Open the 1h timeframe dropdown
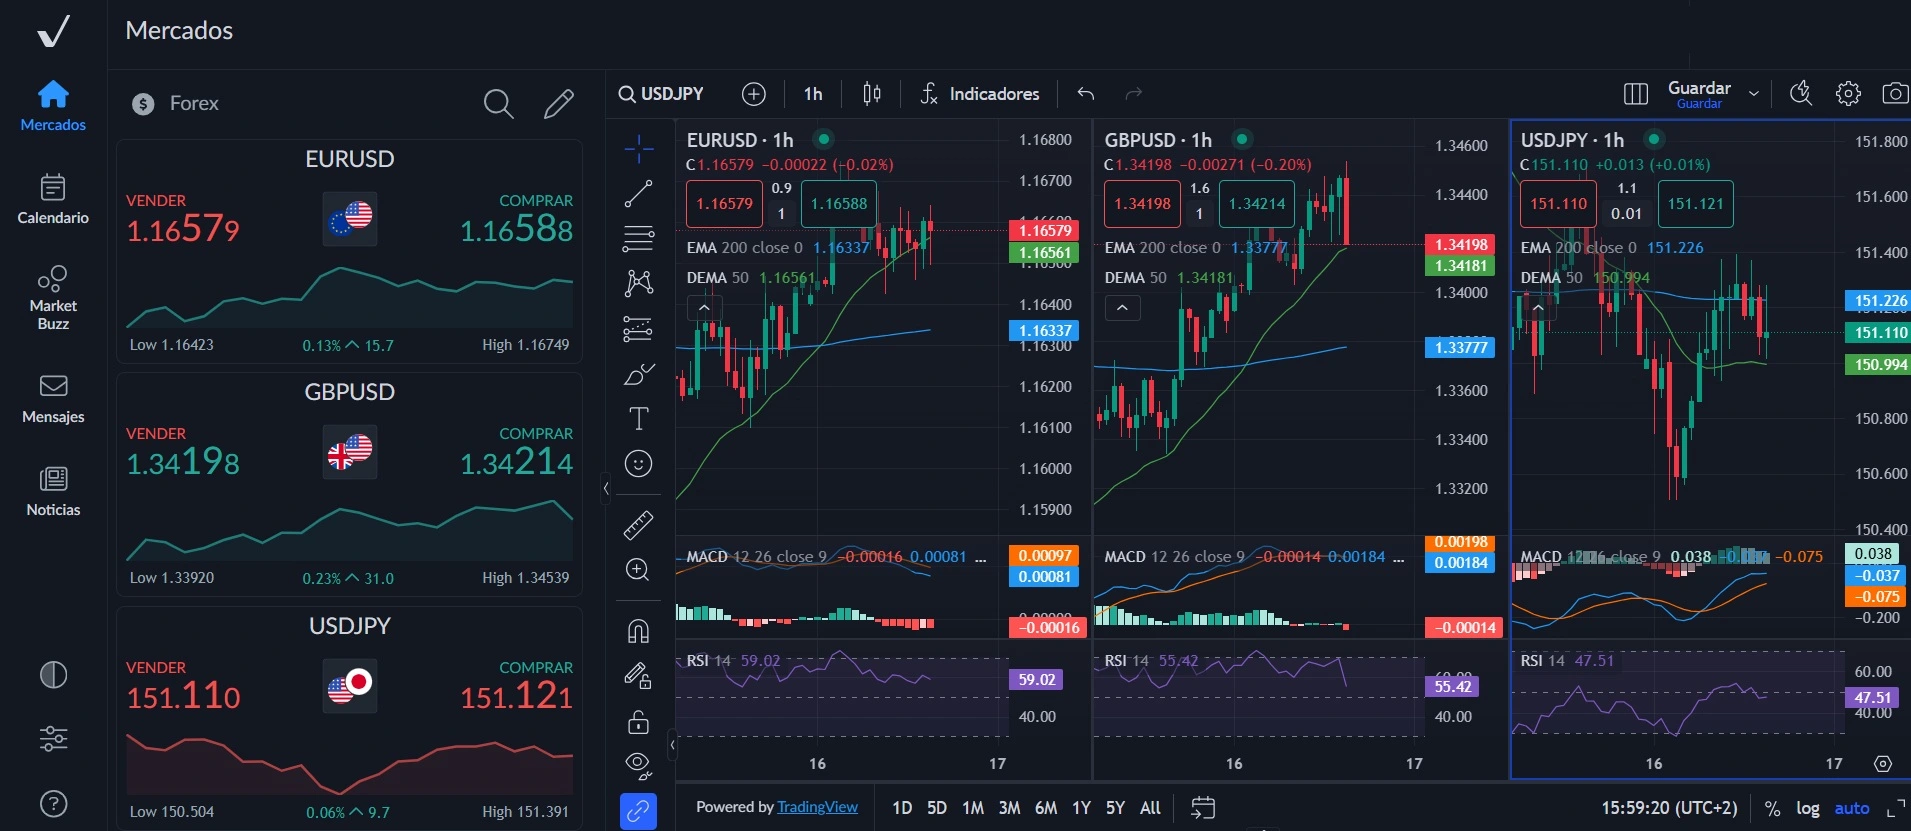 (813, 94)
